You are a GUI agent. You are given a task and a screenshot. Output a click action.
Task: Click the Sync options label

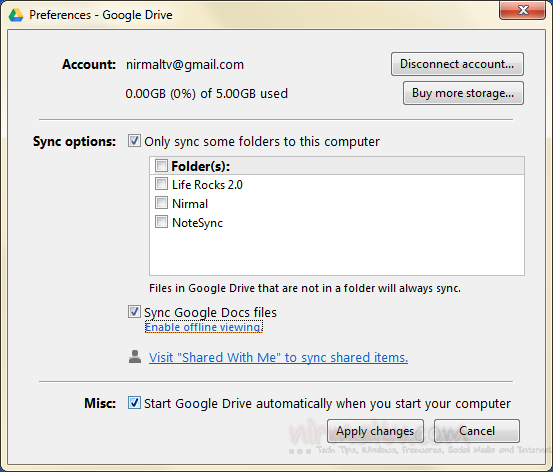click(x=74, y=141)
